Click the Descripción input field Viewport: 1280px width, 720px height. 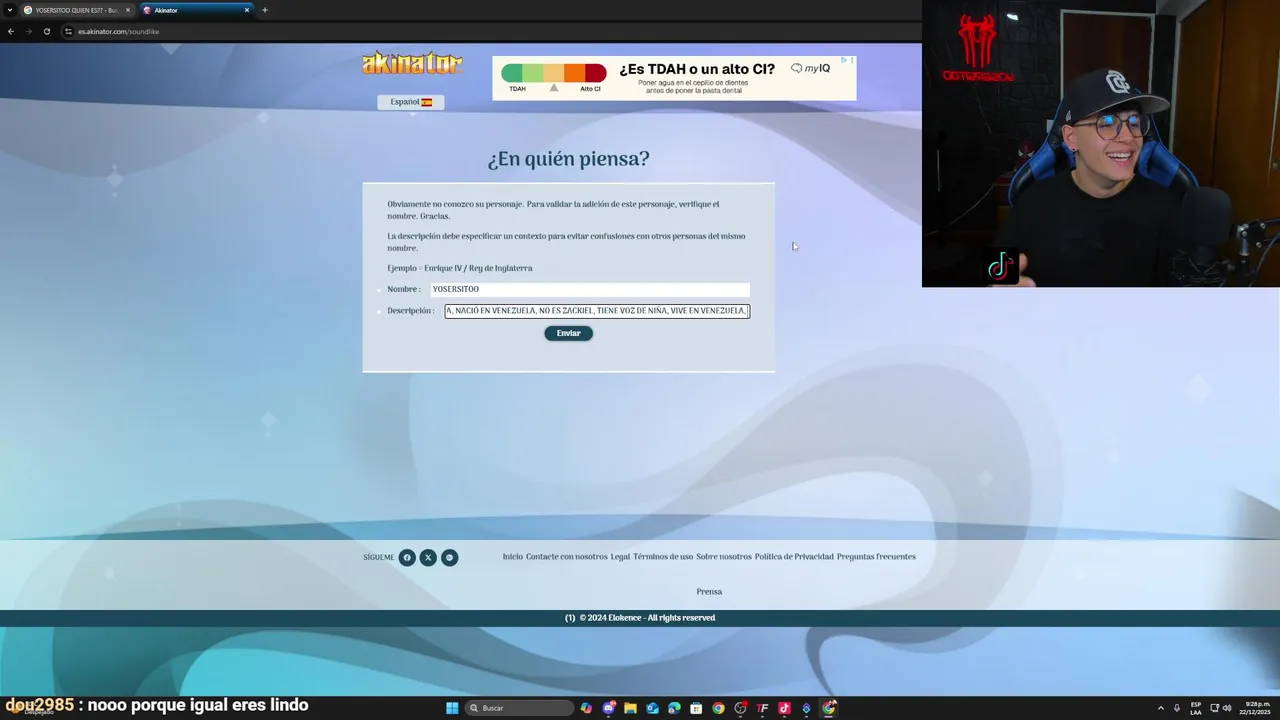click(597, 311)
